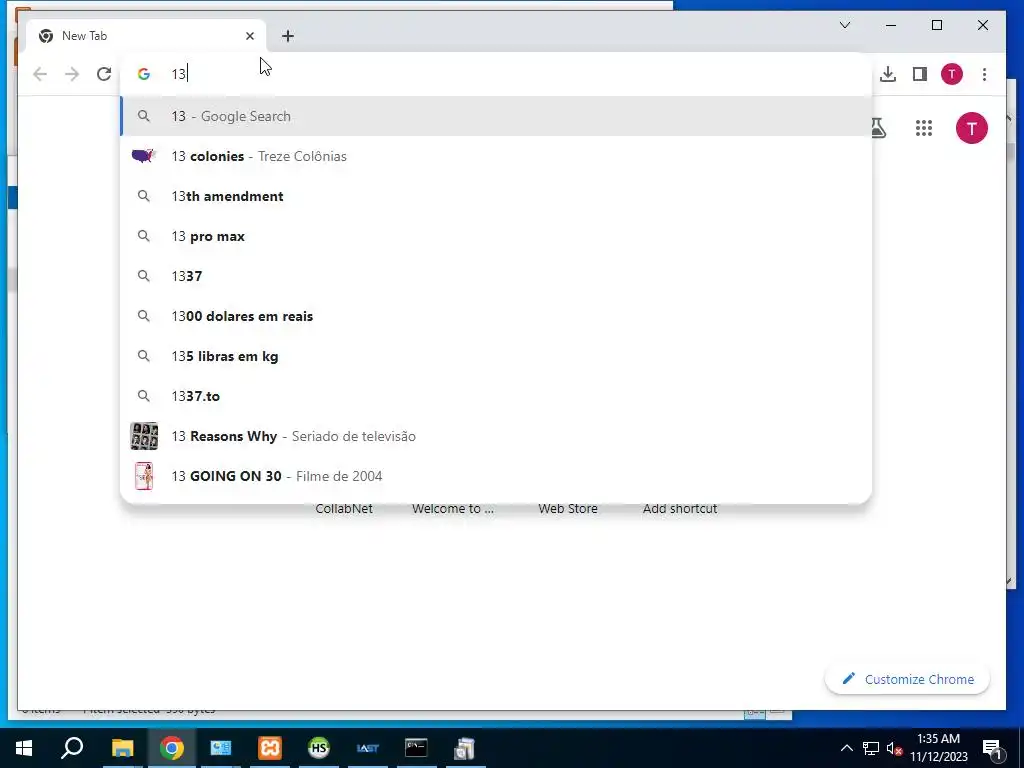Choose the '13th amendment' suggestion
Viewport: 1024px width, 768px height.
coord(496,196)
